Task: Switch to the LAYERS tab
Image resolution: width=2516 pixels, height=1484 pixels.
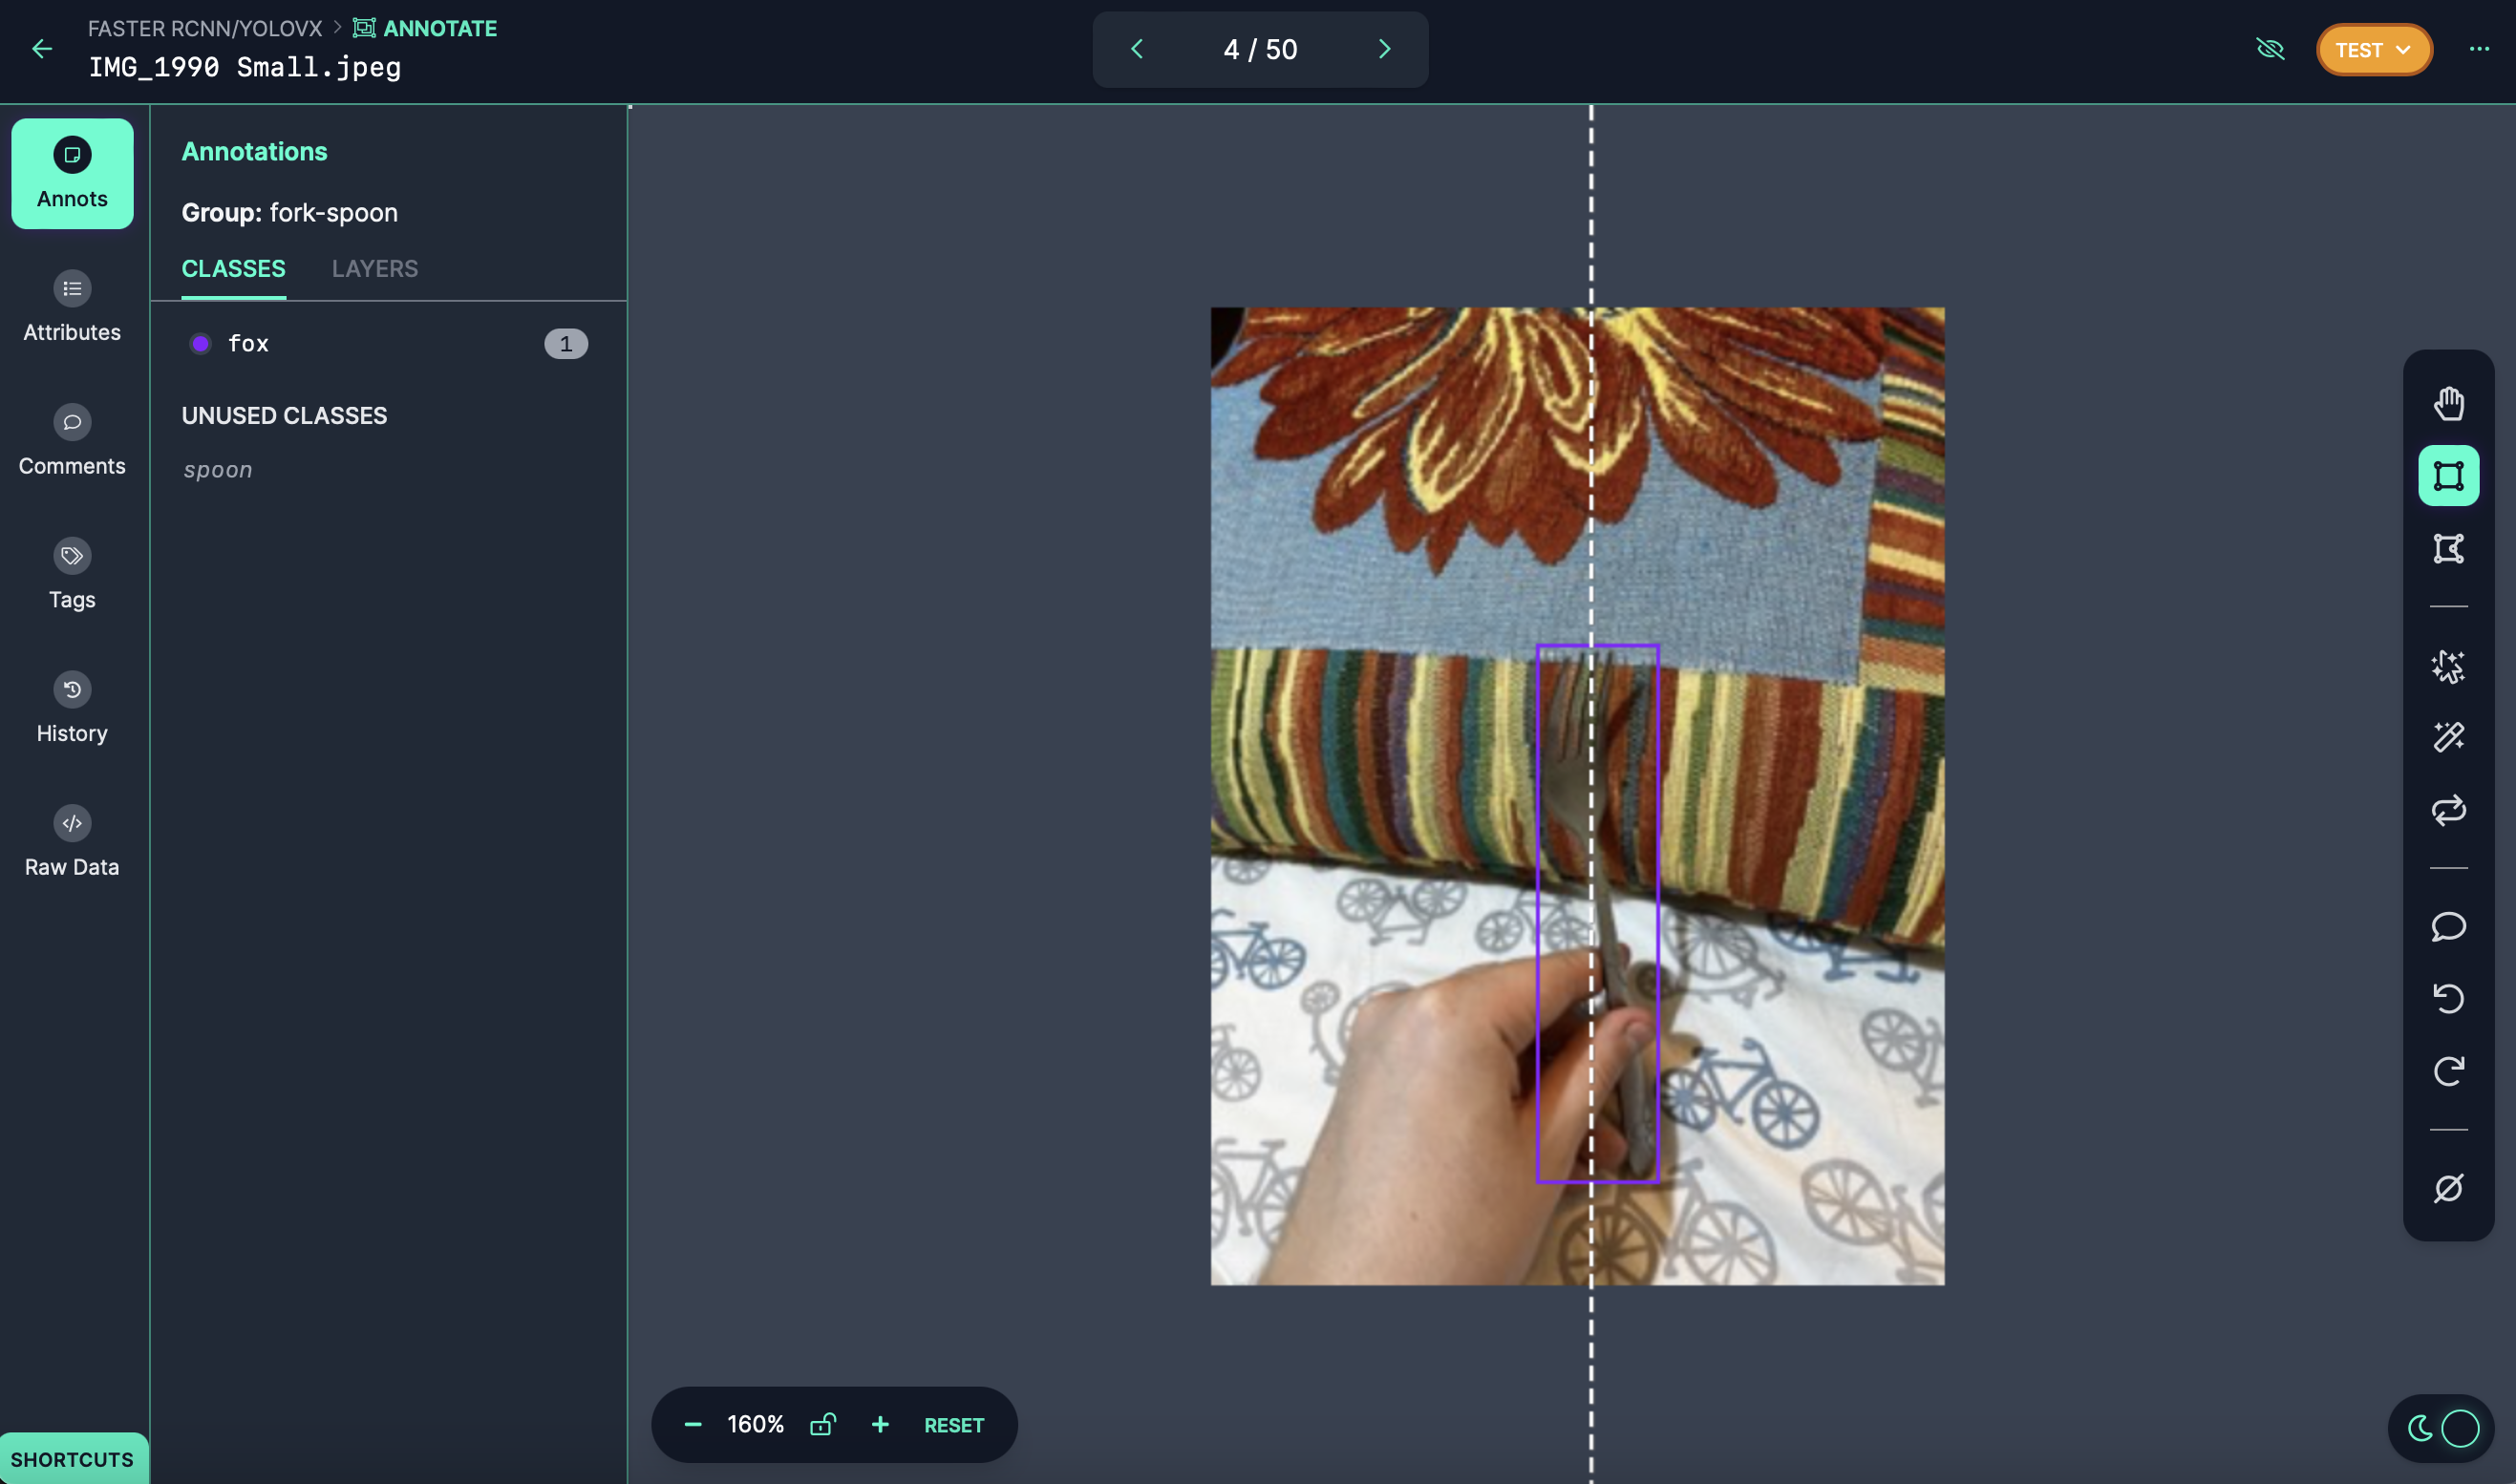Action: pos(375,269)
